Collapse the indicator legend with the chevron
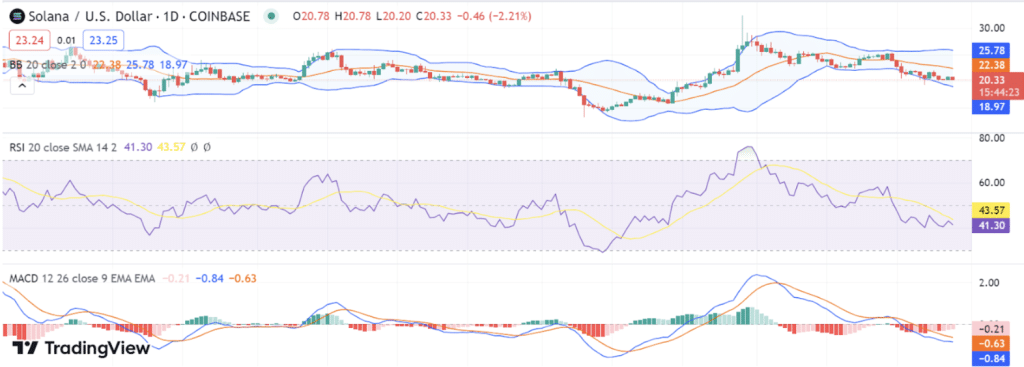The image size is (1024, 367). pos(22,85)
